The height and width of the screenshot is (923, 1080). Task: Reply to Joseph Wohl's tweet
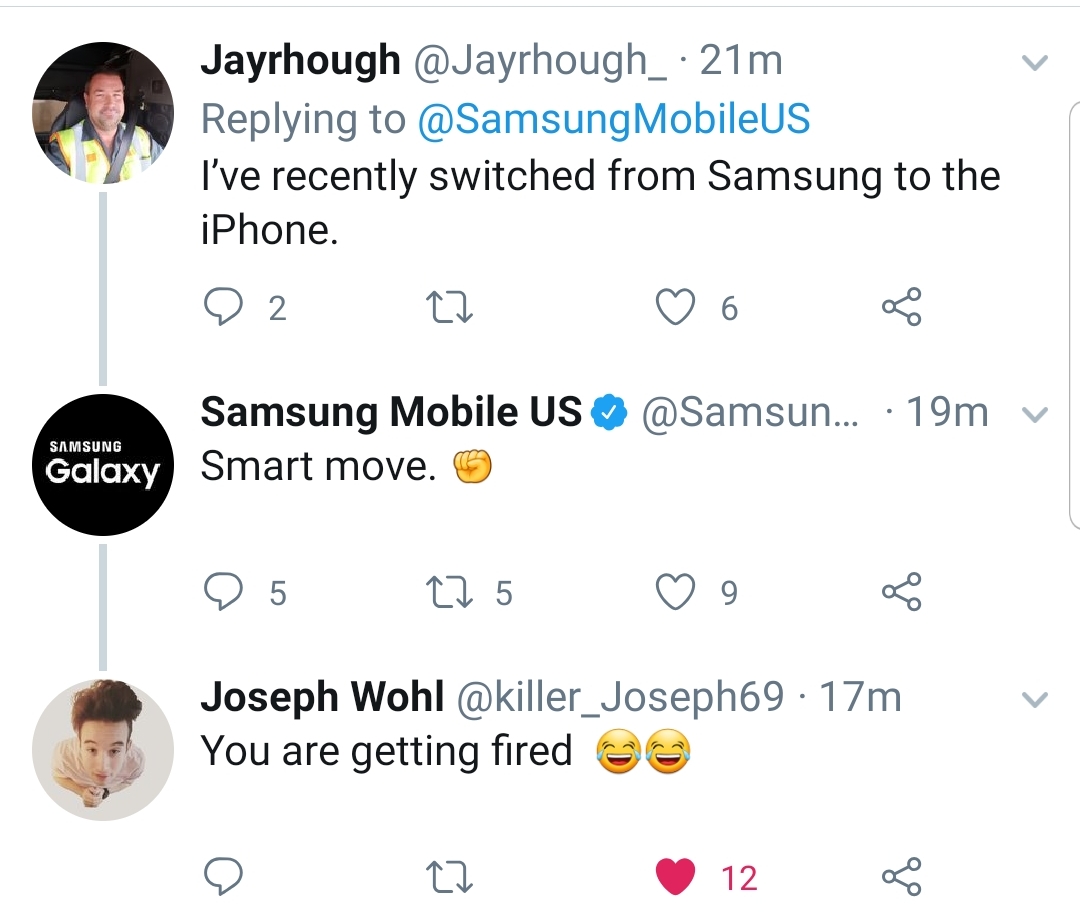[221, 877]
